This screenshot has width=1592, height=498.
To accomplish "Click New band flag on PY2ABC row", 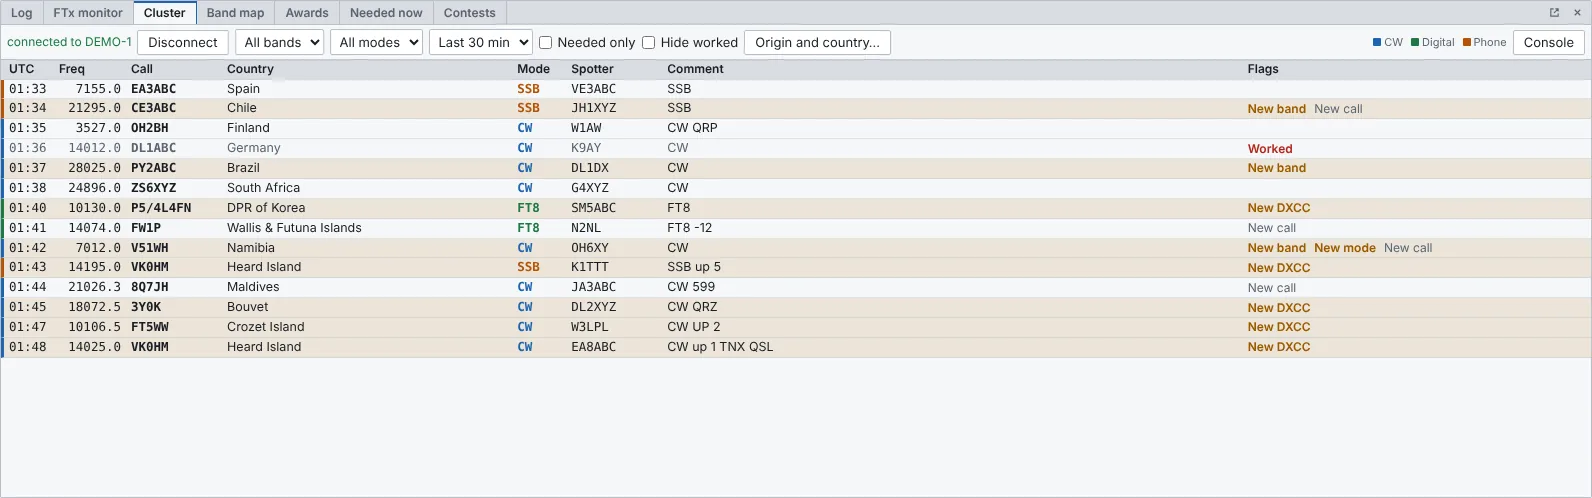I will [x=1277, y=168].
